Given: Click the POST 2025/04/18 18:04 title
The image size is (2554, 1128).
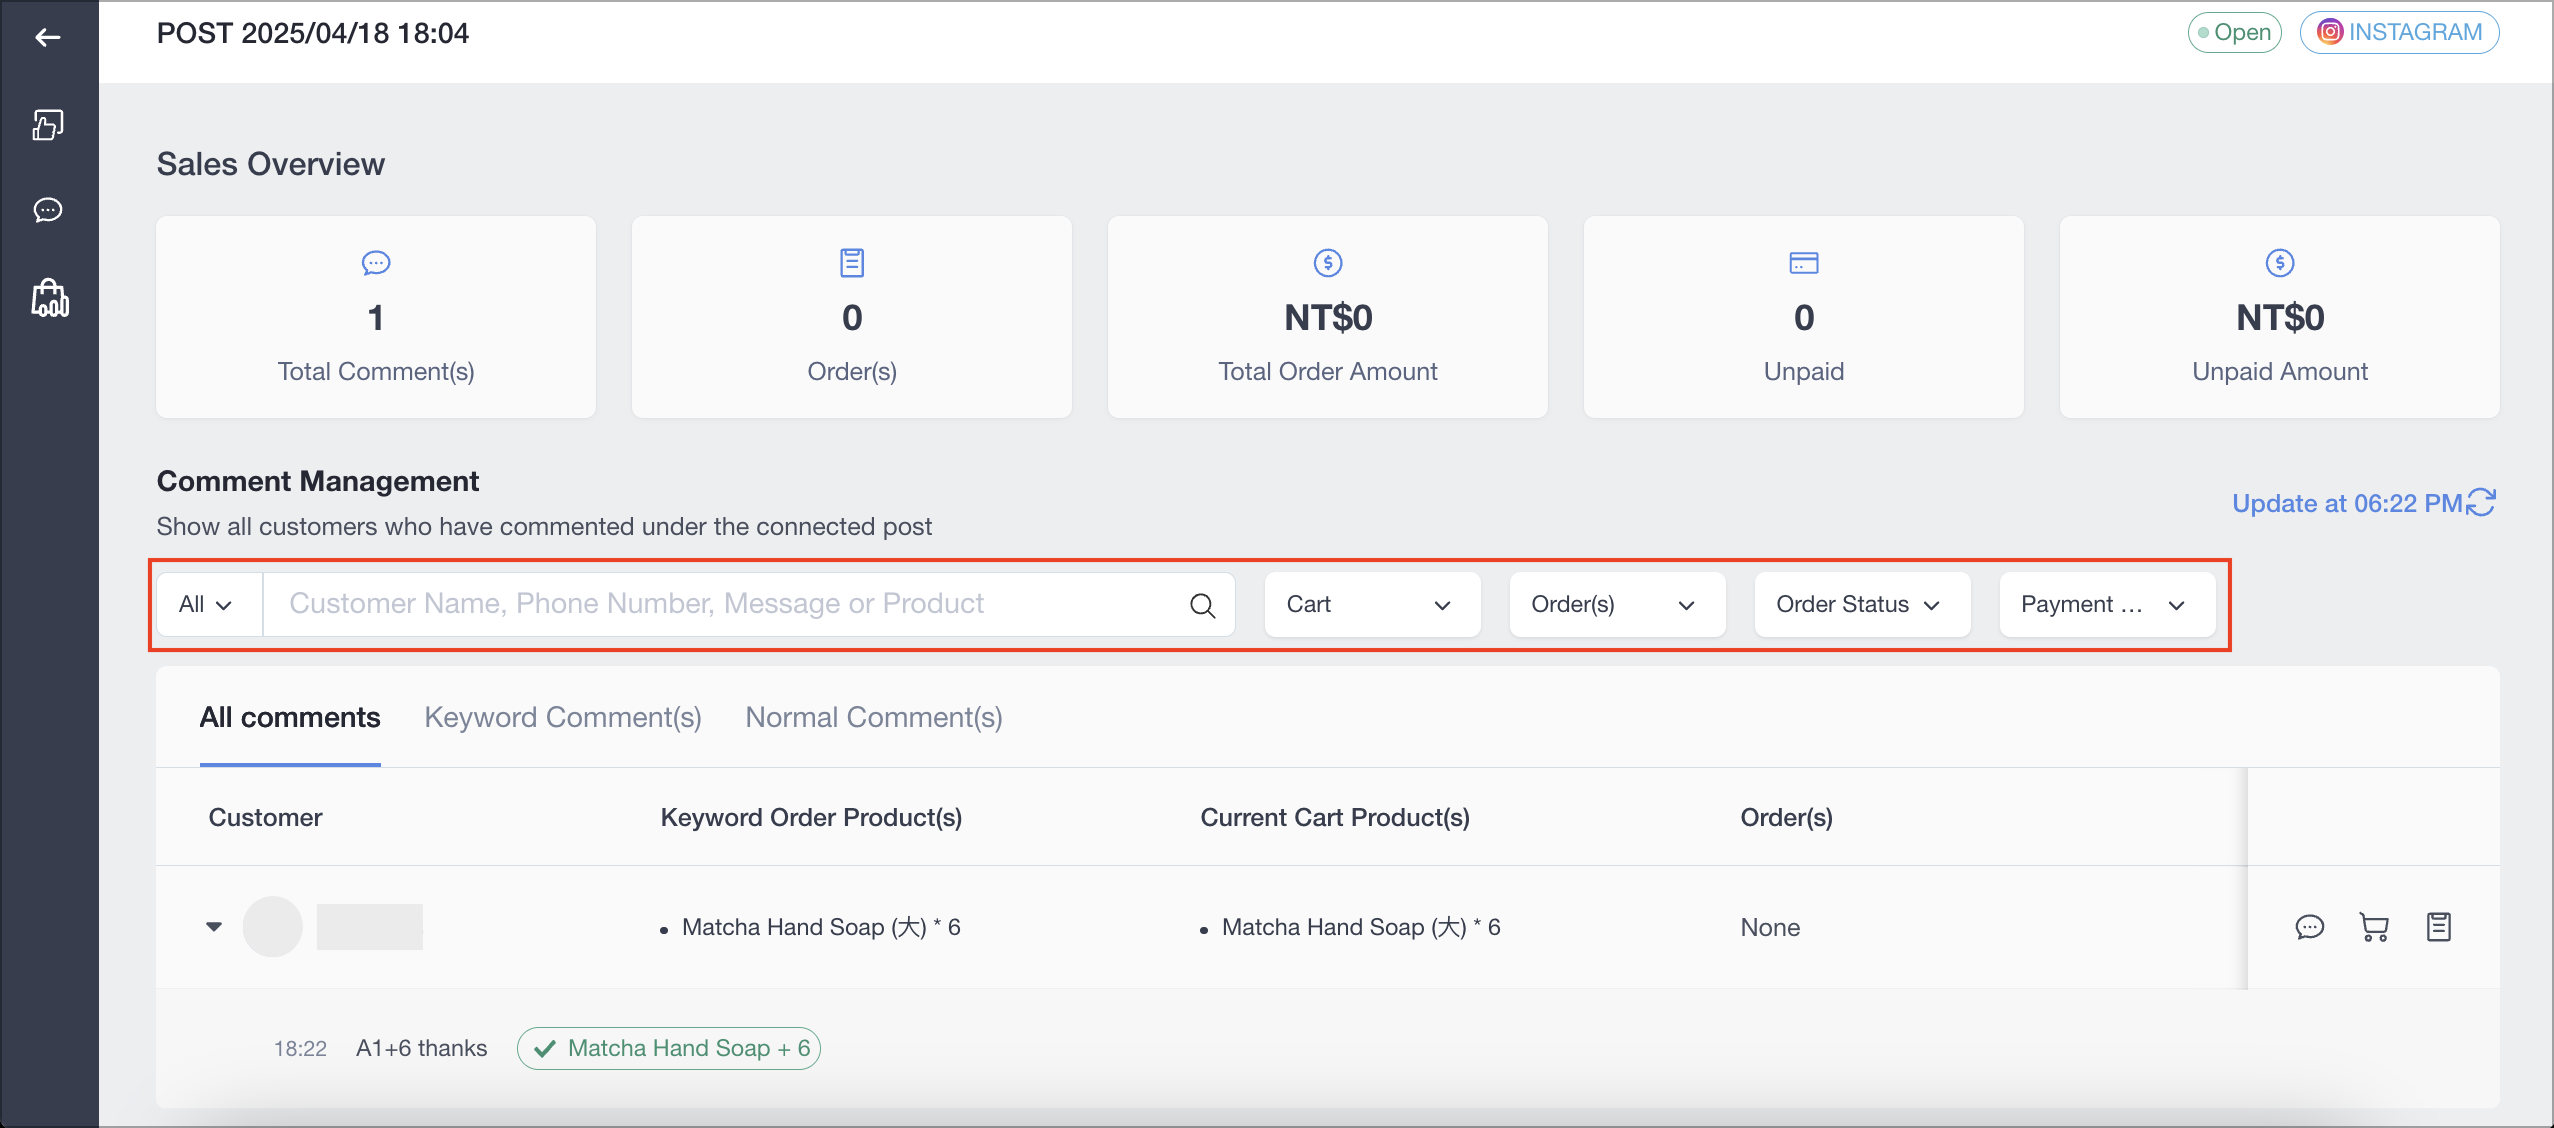Looking at the screenshot, I should click(313, 33).
